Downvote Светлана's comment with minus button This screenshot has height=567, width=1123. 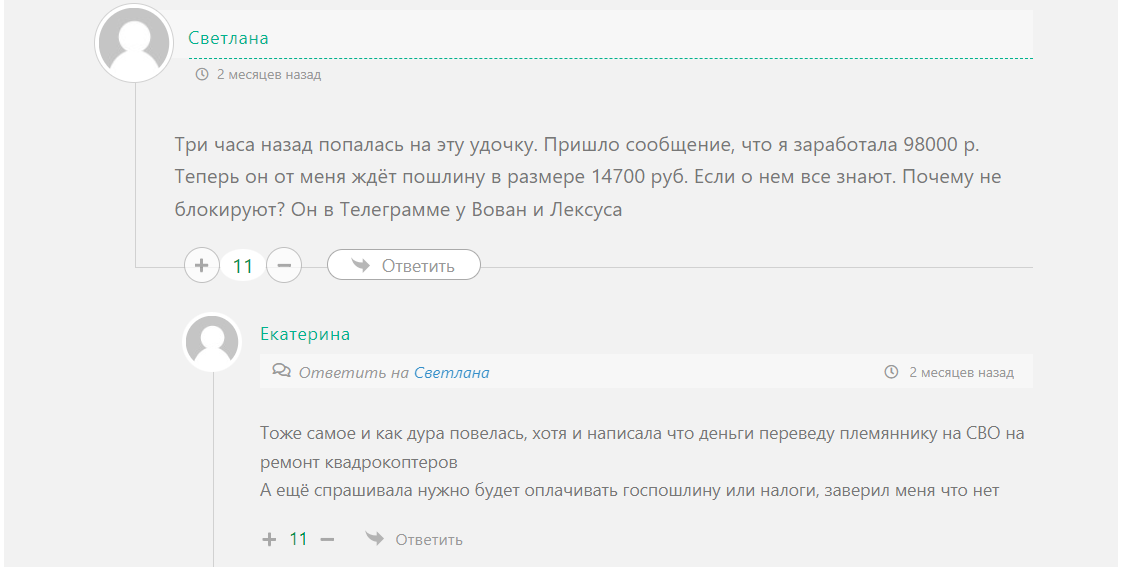pyautogui.click(x=284, y=266)
